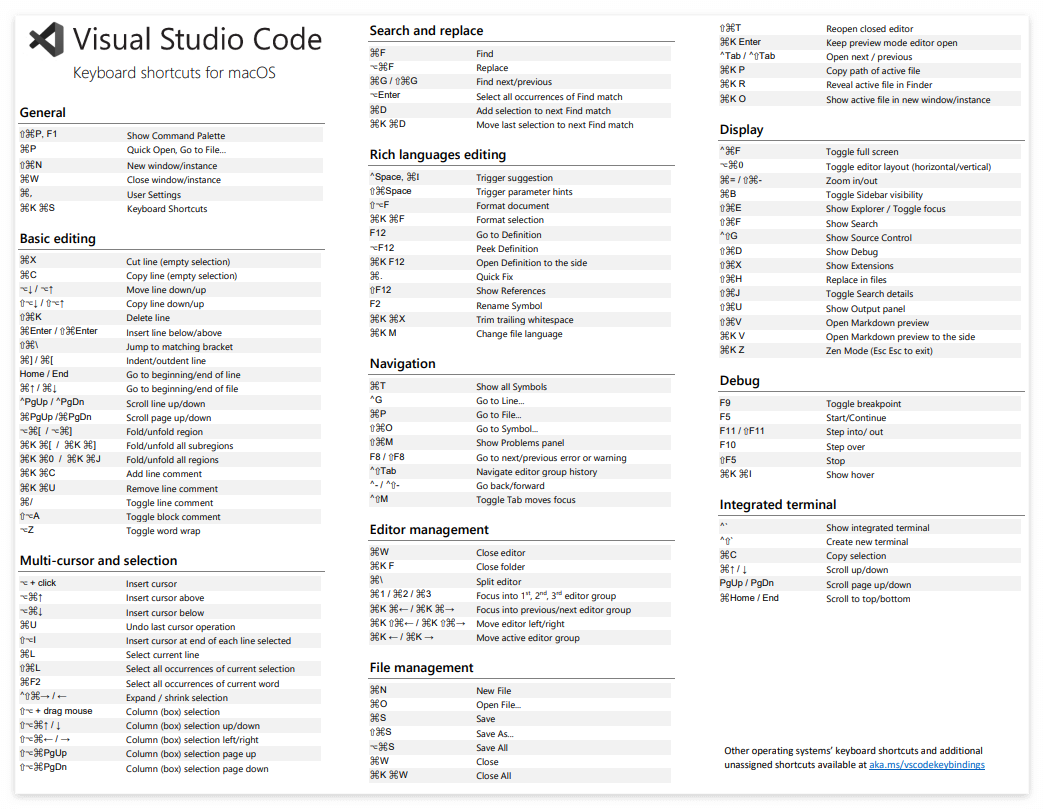Click 'Reveal active file in Finder' text
This screenshot has height=809, width=1044.
tap(879, 85)
